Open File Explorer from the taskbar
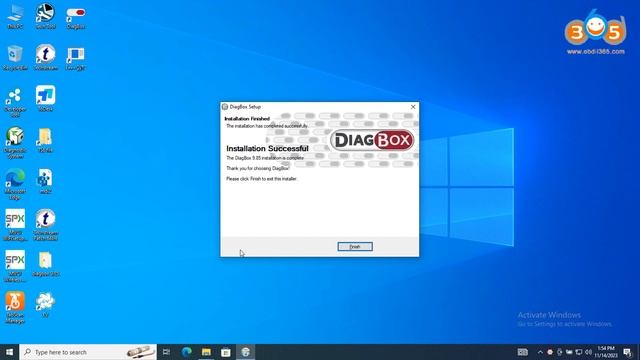 pos(206,352)
